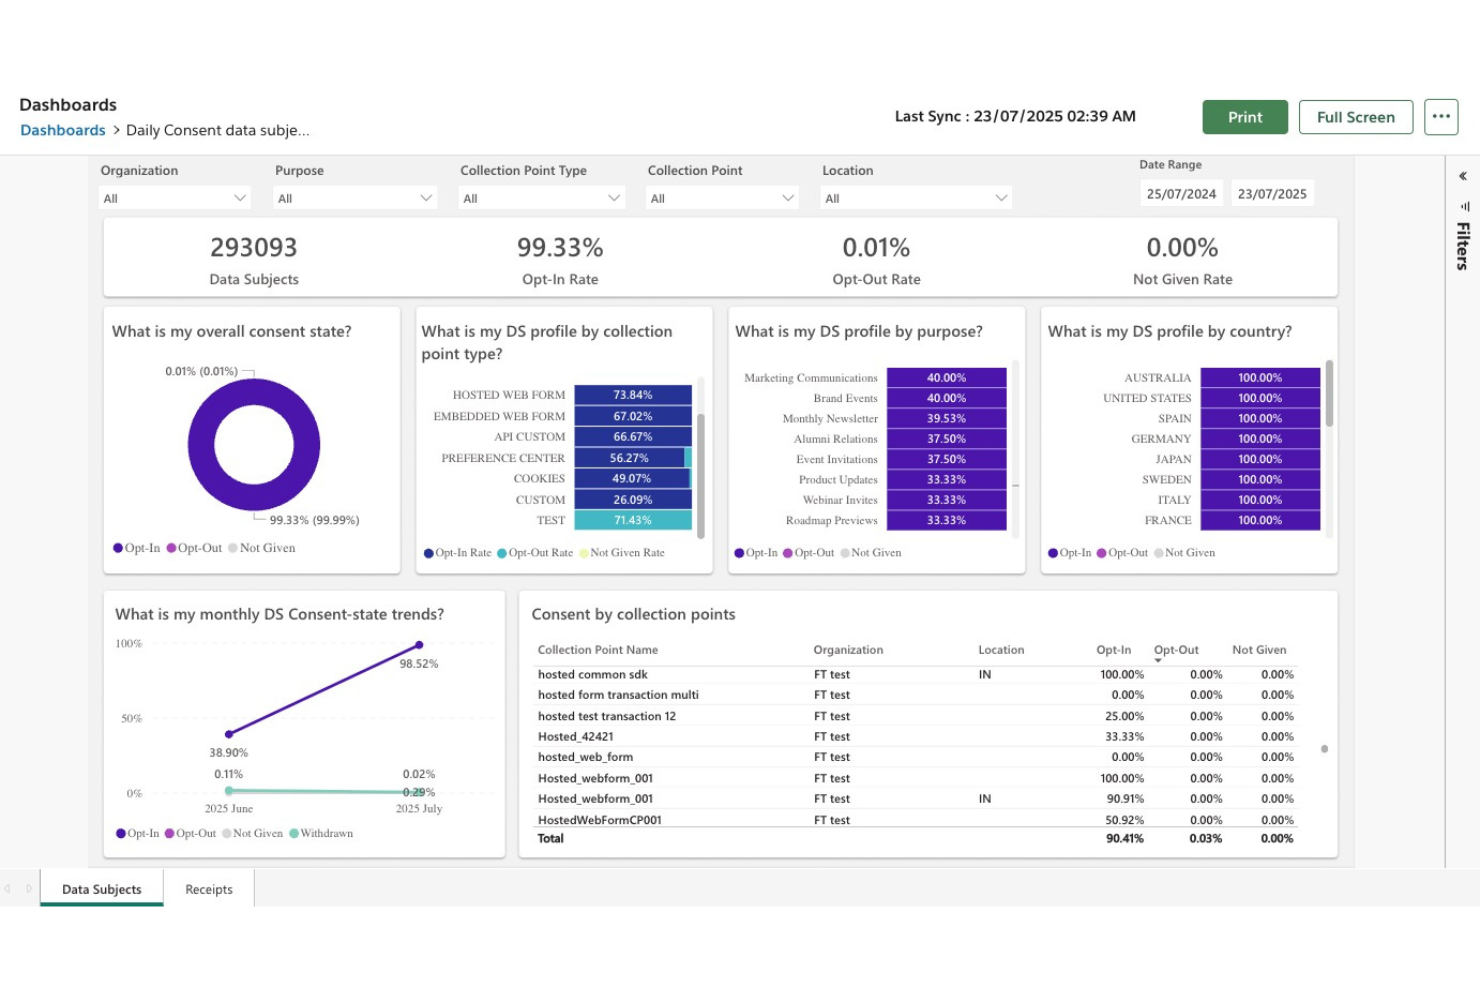This screenshot has width=1480, height=987.
Task: Click Marketing Communications 40.00% bar
Action: click(x=946, y=378)
